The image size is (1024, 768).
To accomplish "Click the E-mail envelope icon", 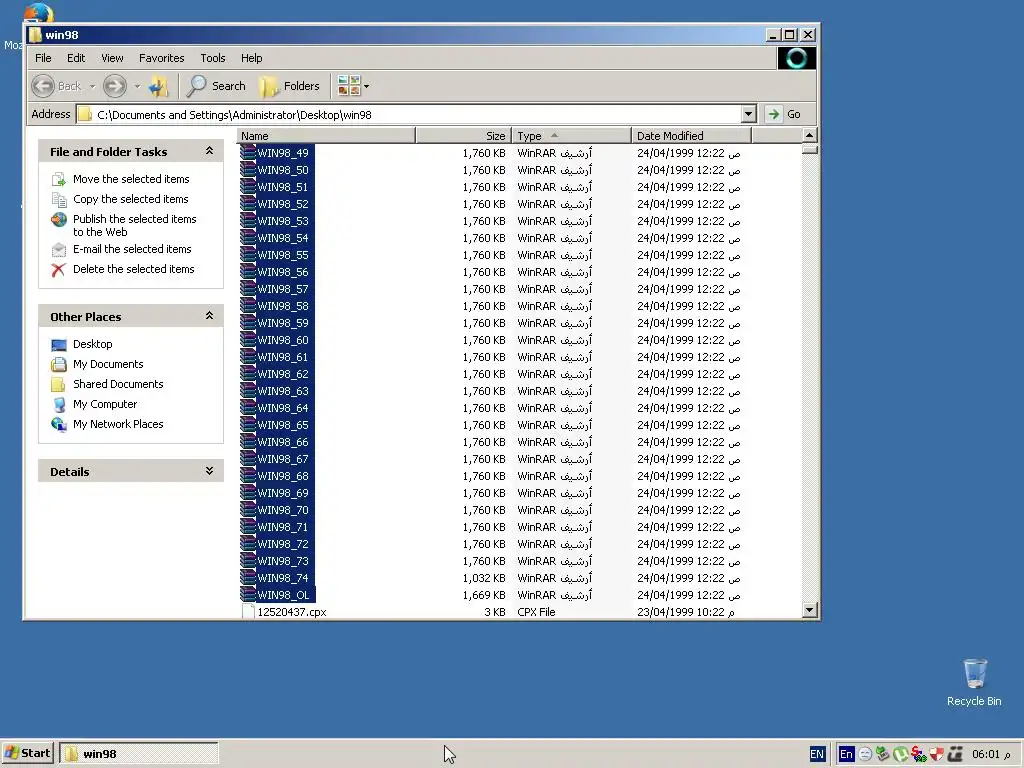I will point(59,249).
